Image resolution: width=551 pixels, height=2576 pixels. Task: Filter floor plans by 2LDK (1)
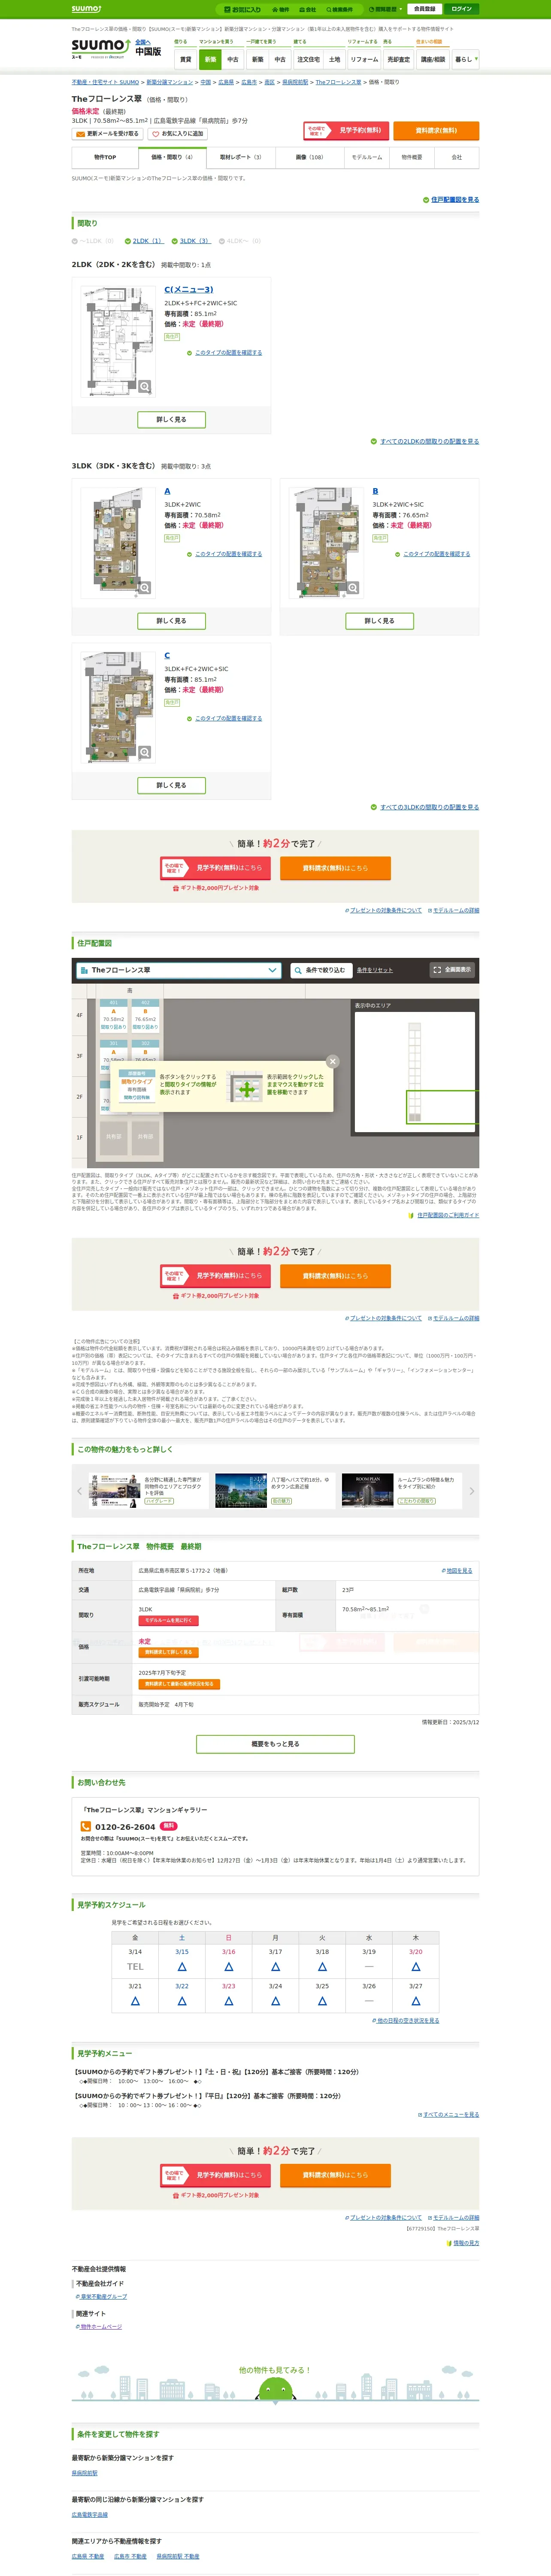(147, 241)
